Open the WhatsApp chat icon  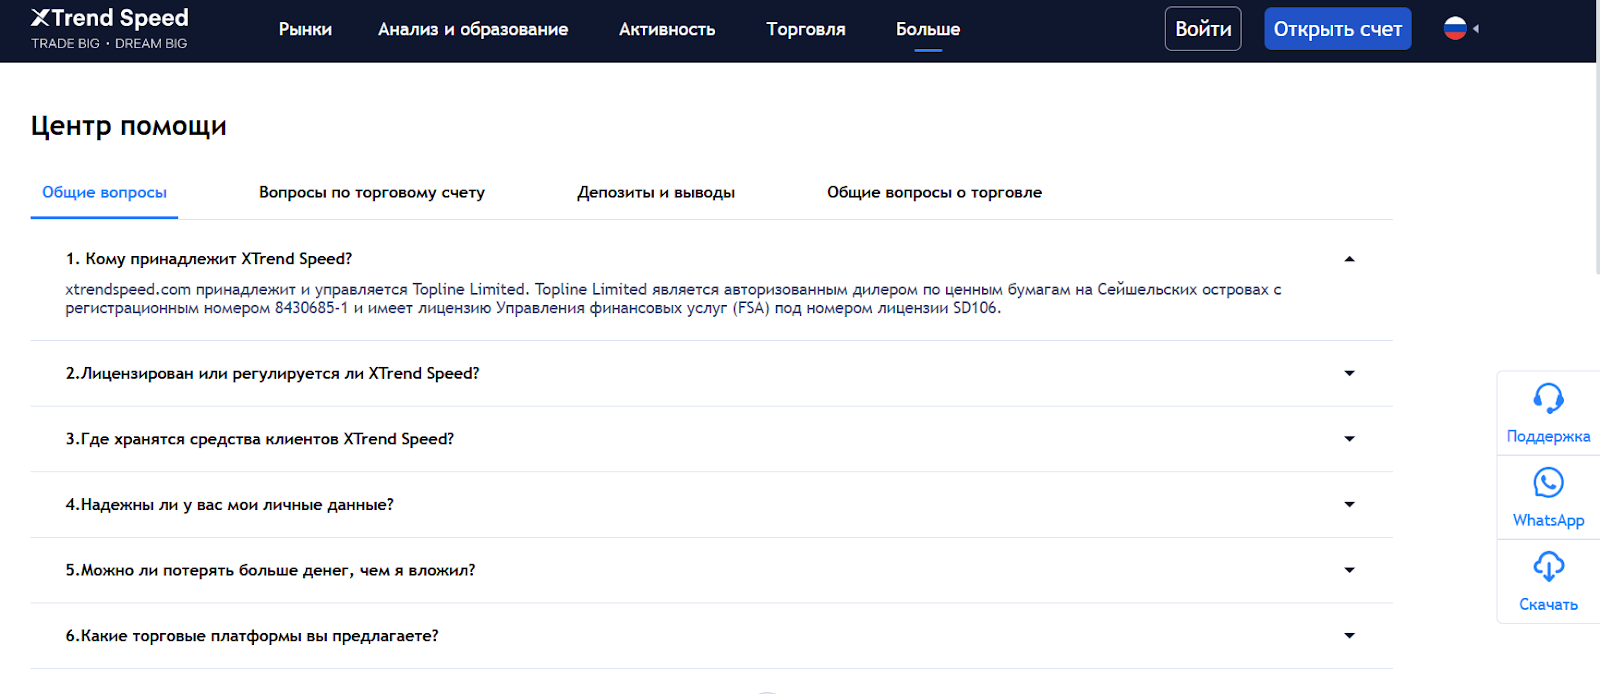tap(1548, 483)
